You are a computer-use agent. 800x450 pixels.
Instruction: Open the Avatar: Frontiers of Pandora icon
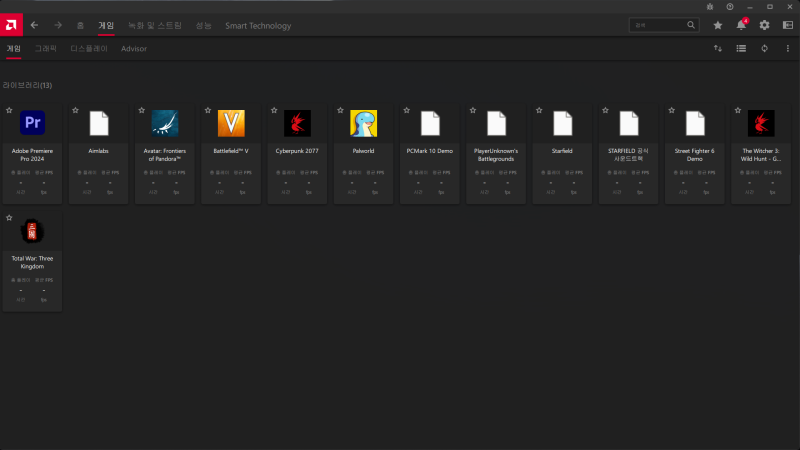(165, 123)
